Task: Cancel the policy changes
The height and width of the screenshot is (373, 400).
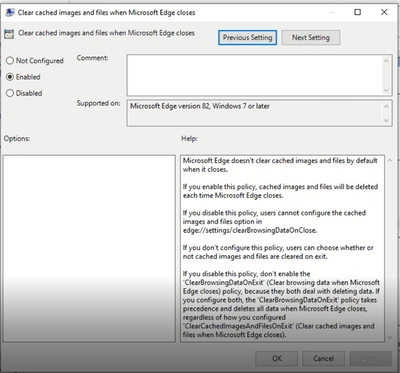Action: tap(323, 359)
